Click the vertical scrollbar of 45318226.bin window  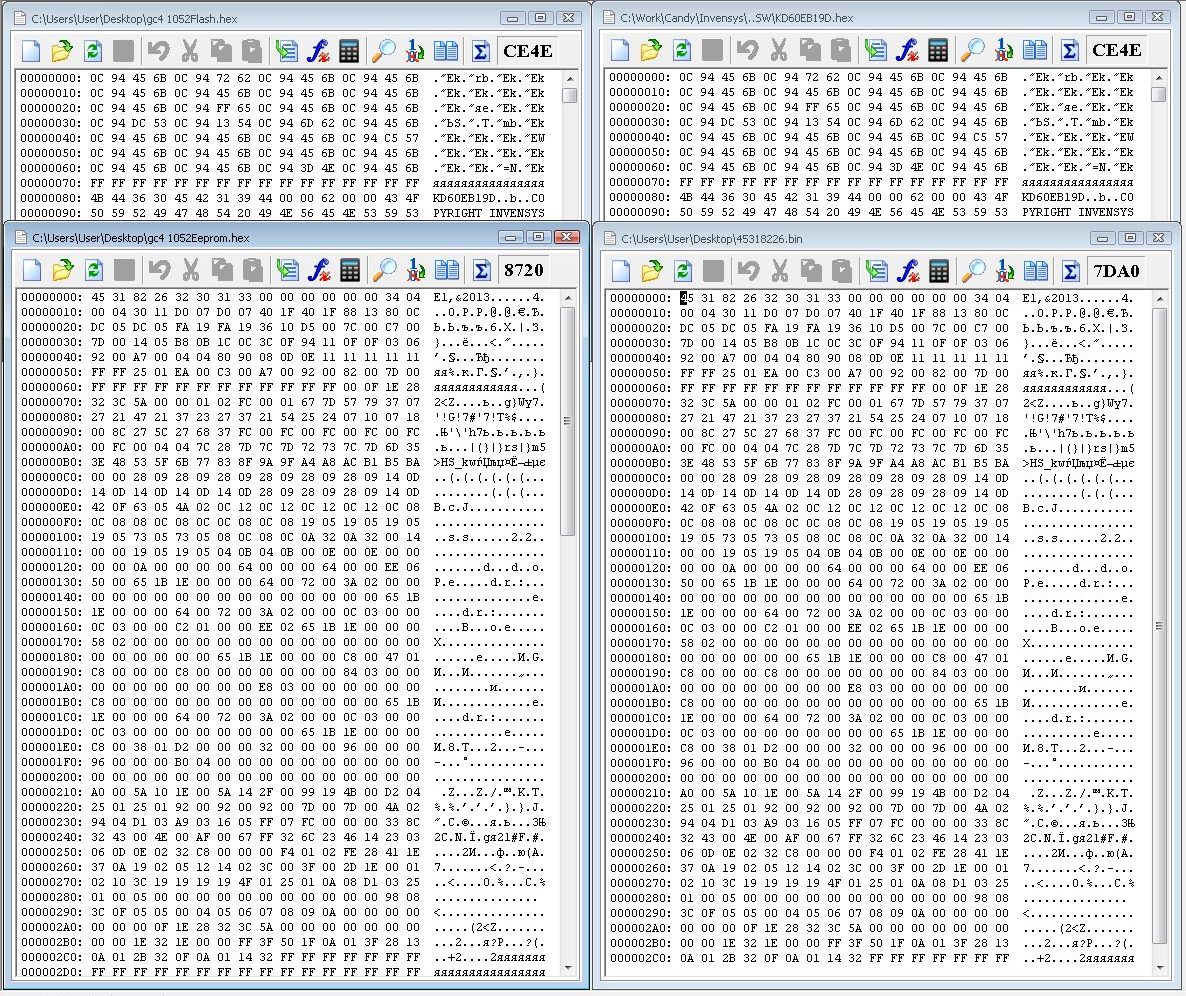[1159, 600]
